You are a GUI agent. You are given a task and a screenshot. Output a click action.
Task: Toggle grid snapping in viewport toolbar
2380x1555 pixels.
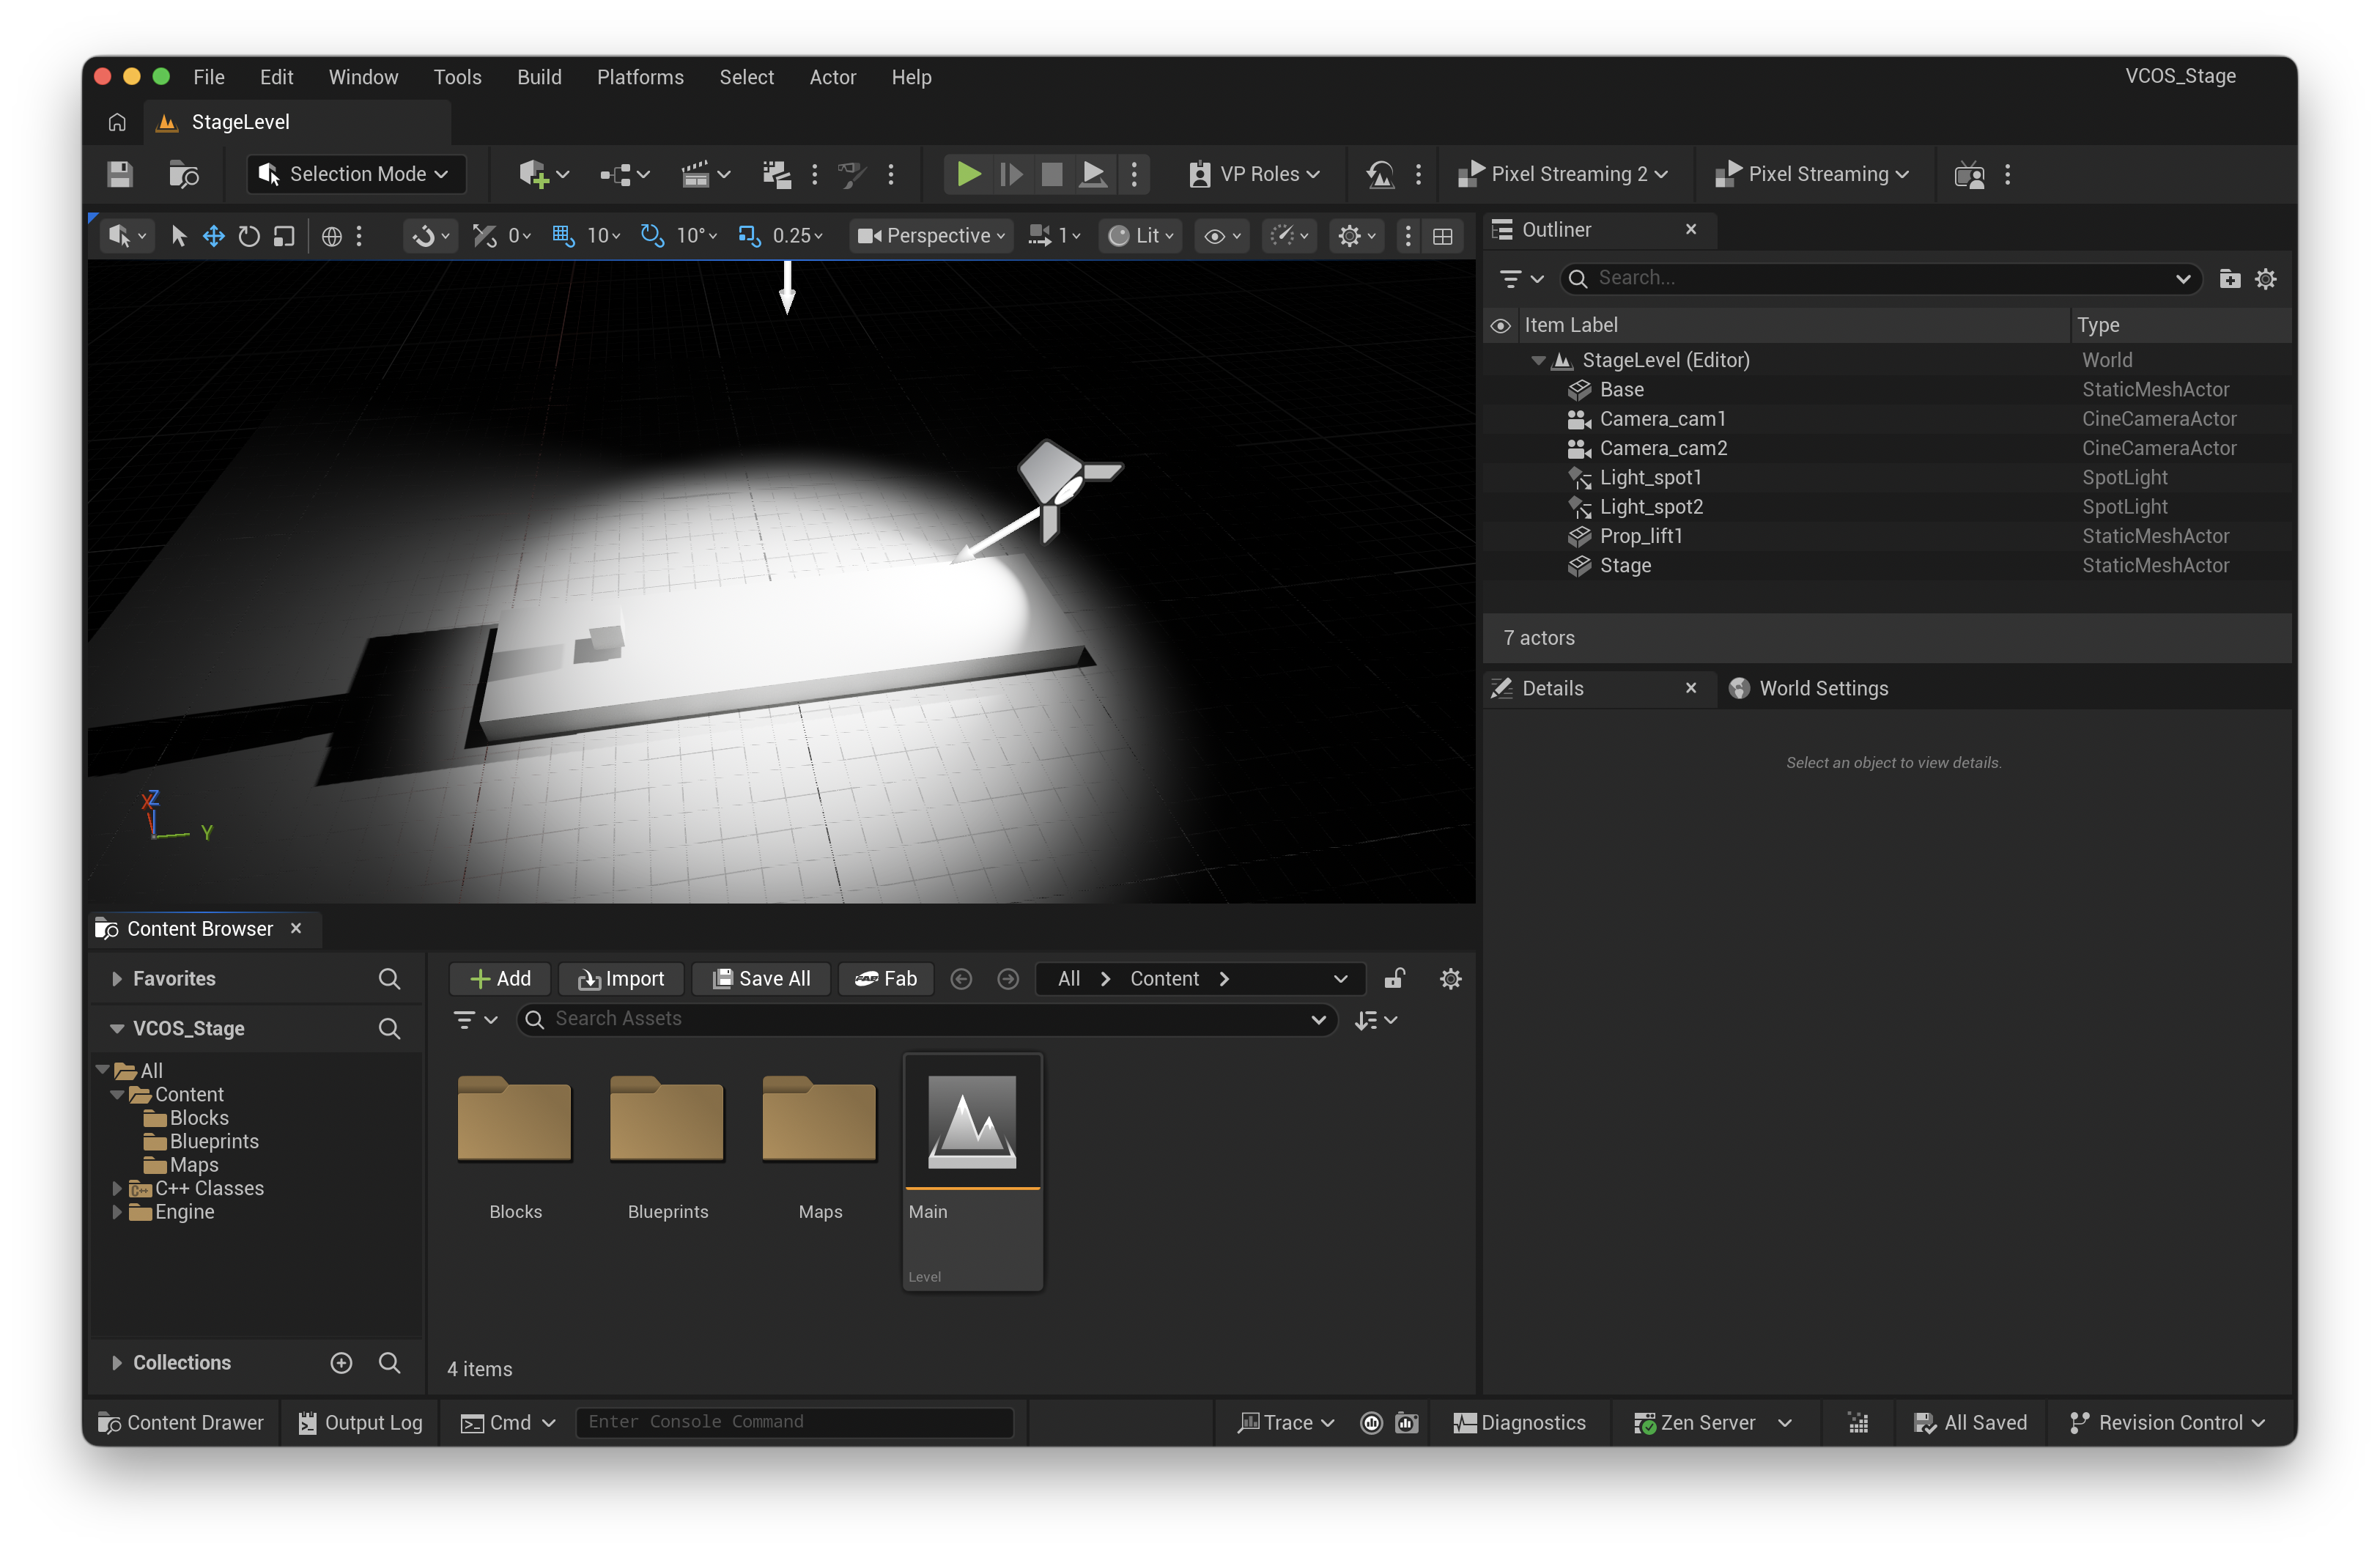563,236
